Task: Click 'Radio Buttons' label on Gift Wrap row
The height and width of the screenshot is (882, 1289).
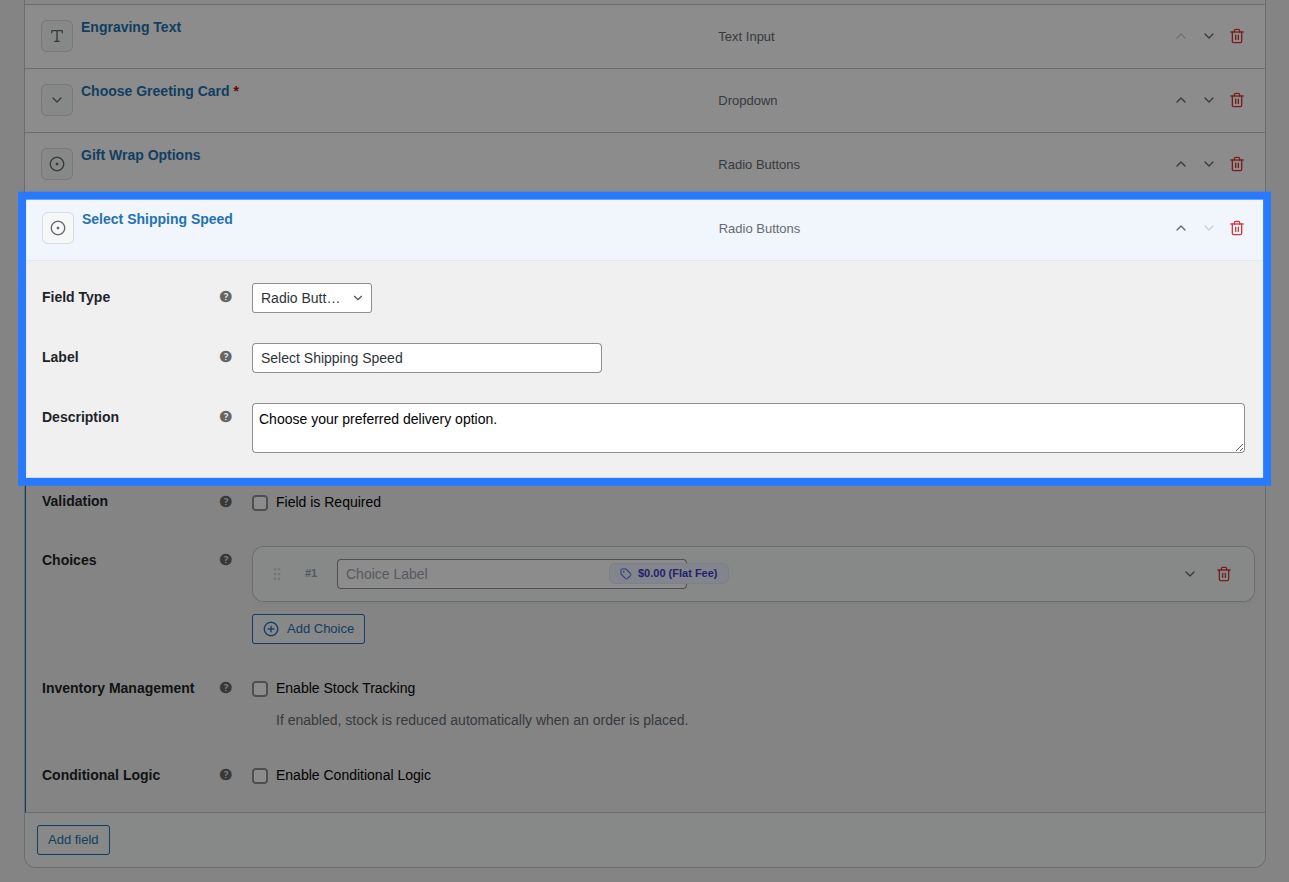Action: [759, 165]
